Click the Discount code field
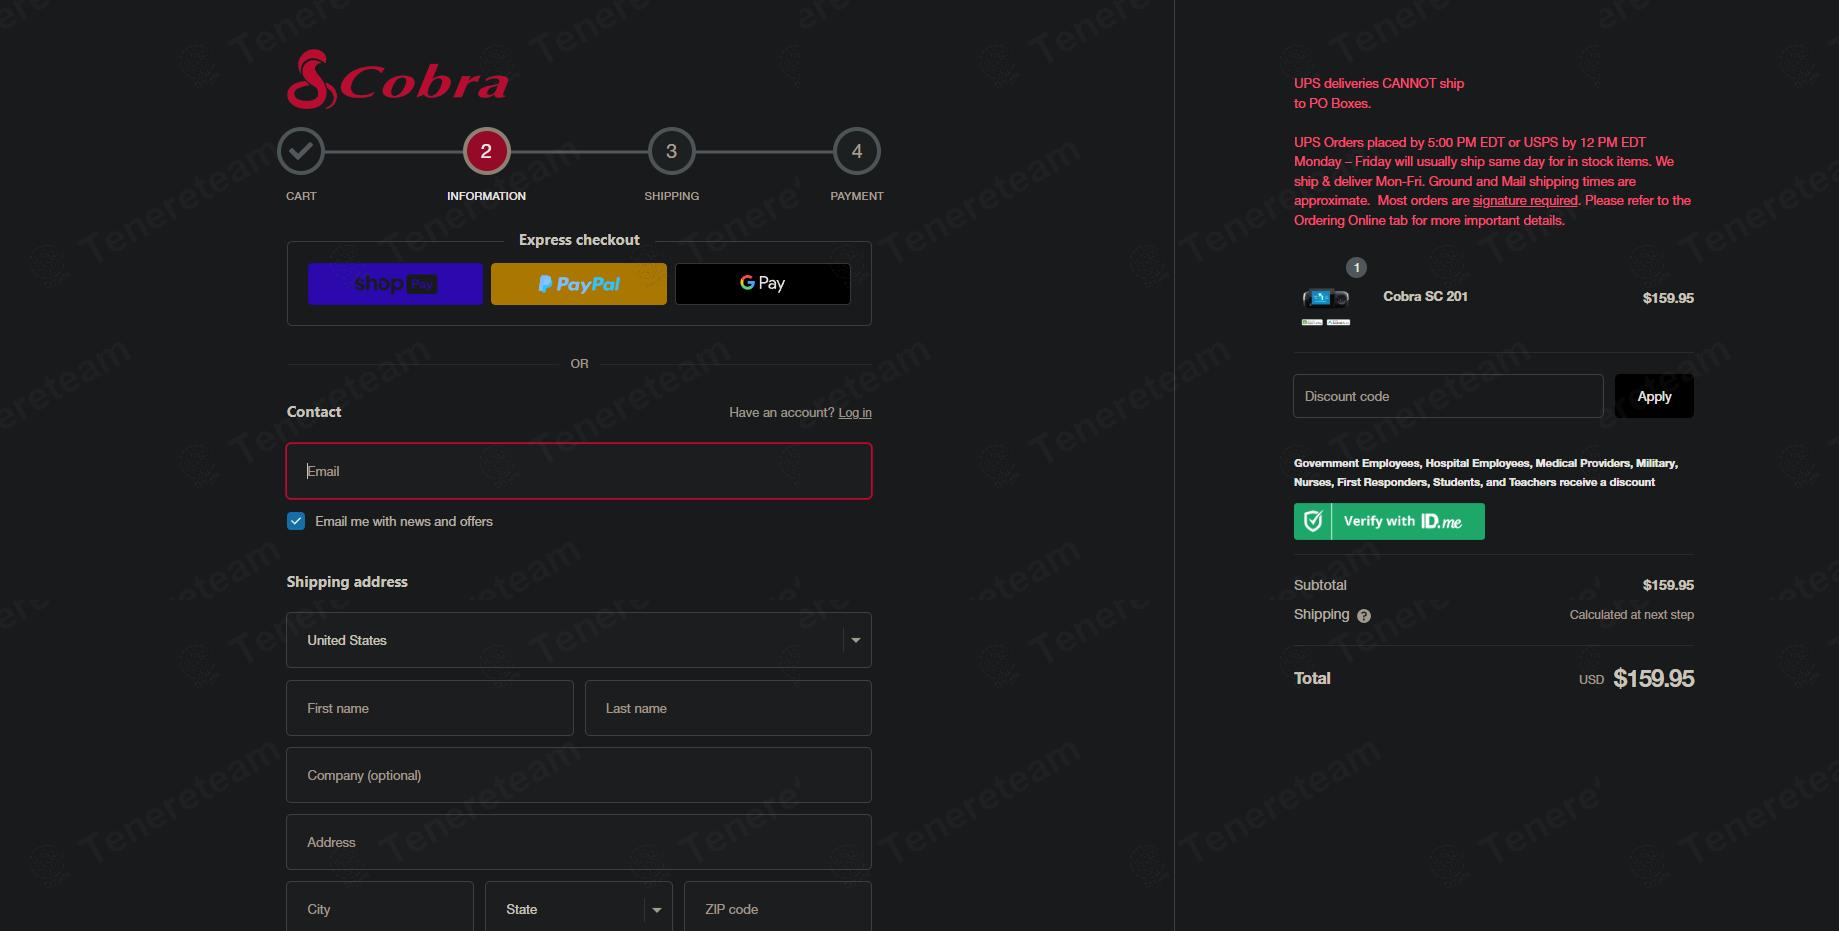1839x931 pixels. point(1447,396)
